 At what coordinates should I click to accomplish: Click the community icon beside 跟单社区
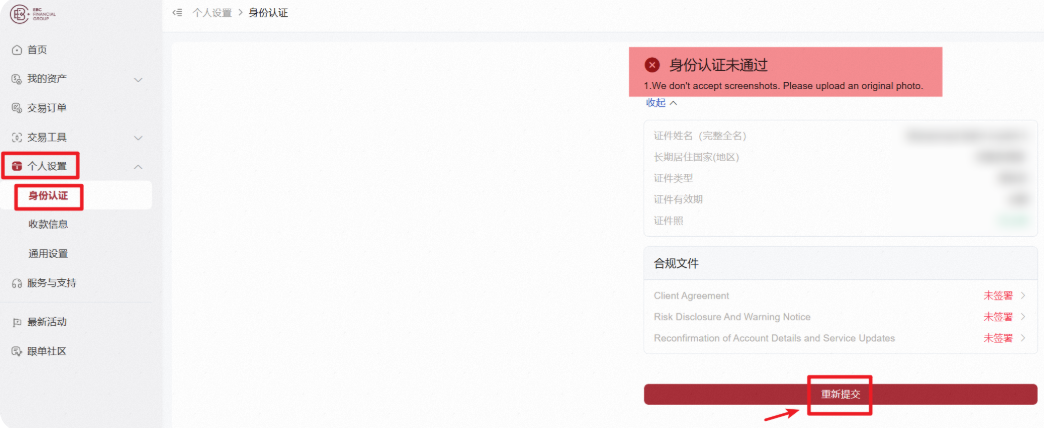coord(17,351)
